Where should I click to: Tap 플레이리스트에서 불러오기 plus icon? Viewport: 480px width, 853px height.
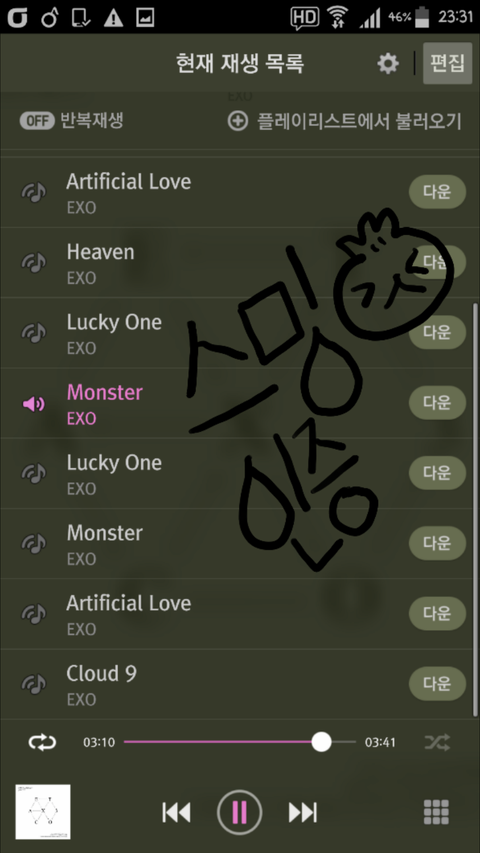click(237, 121)
